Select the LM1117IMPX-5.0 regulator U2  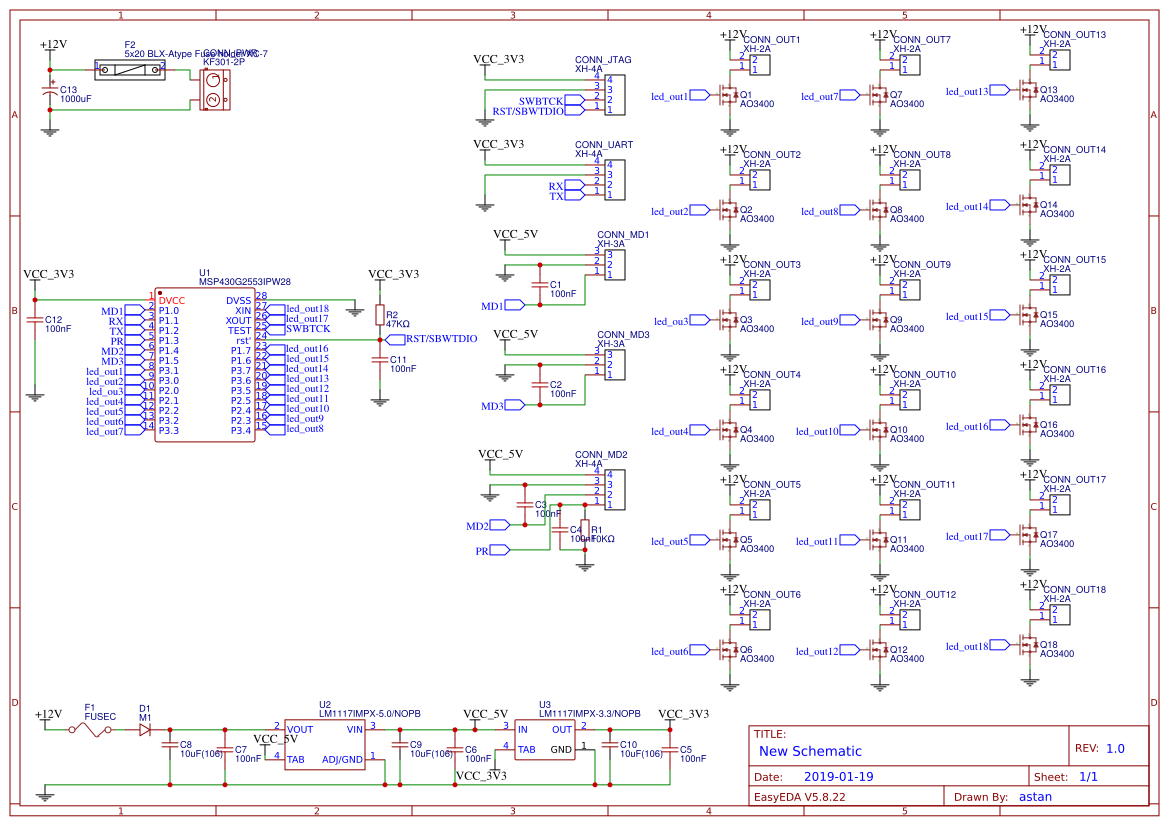point(325,745)
